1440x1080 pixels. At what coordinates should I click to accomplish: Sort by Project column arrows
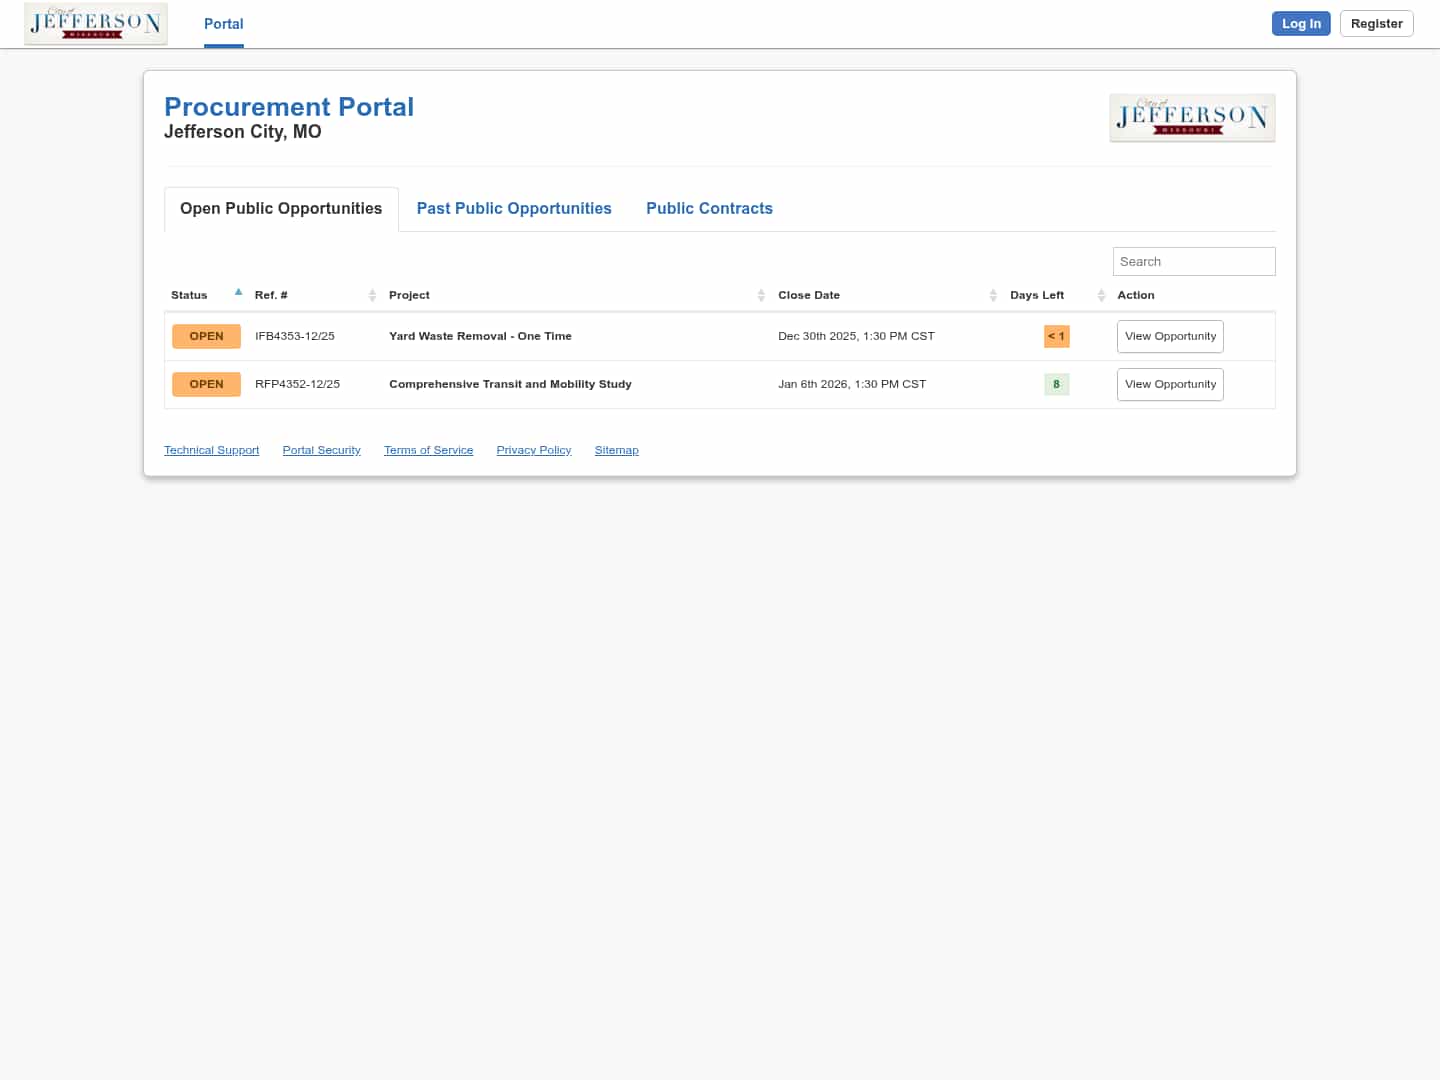coord(761,295)
